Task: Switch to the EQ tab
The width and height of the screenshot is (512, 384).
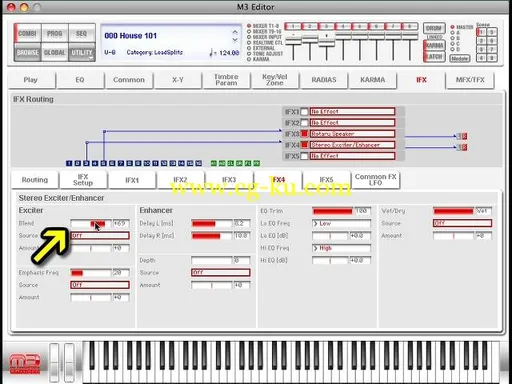Action: click(x=80, y=80)
